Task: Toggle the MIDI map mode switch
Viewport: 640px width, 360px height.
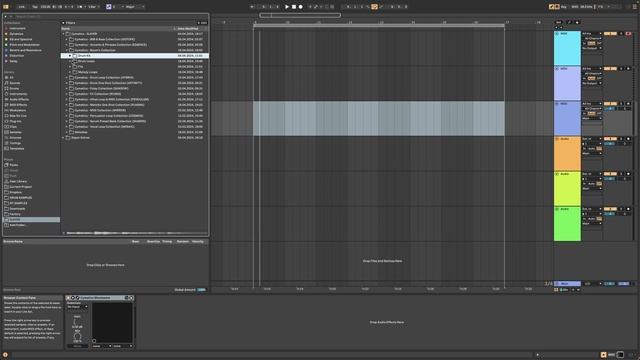Action: tap(575, 7)
